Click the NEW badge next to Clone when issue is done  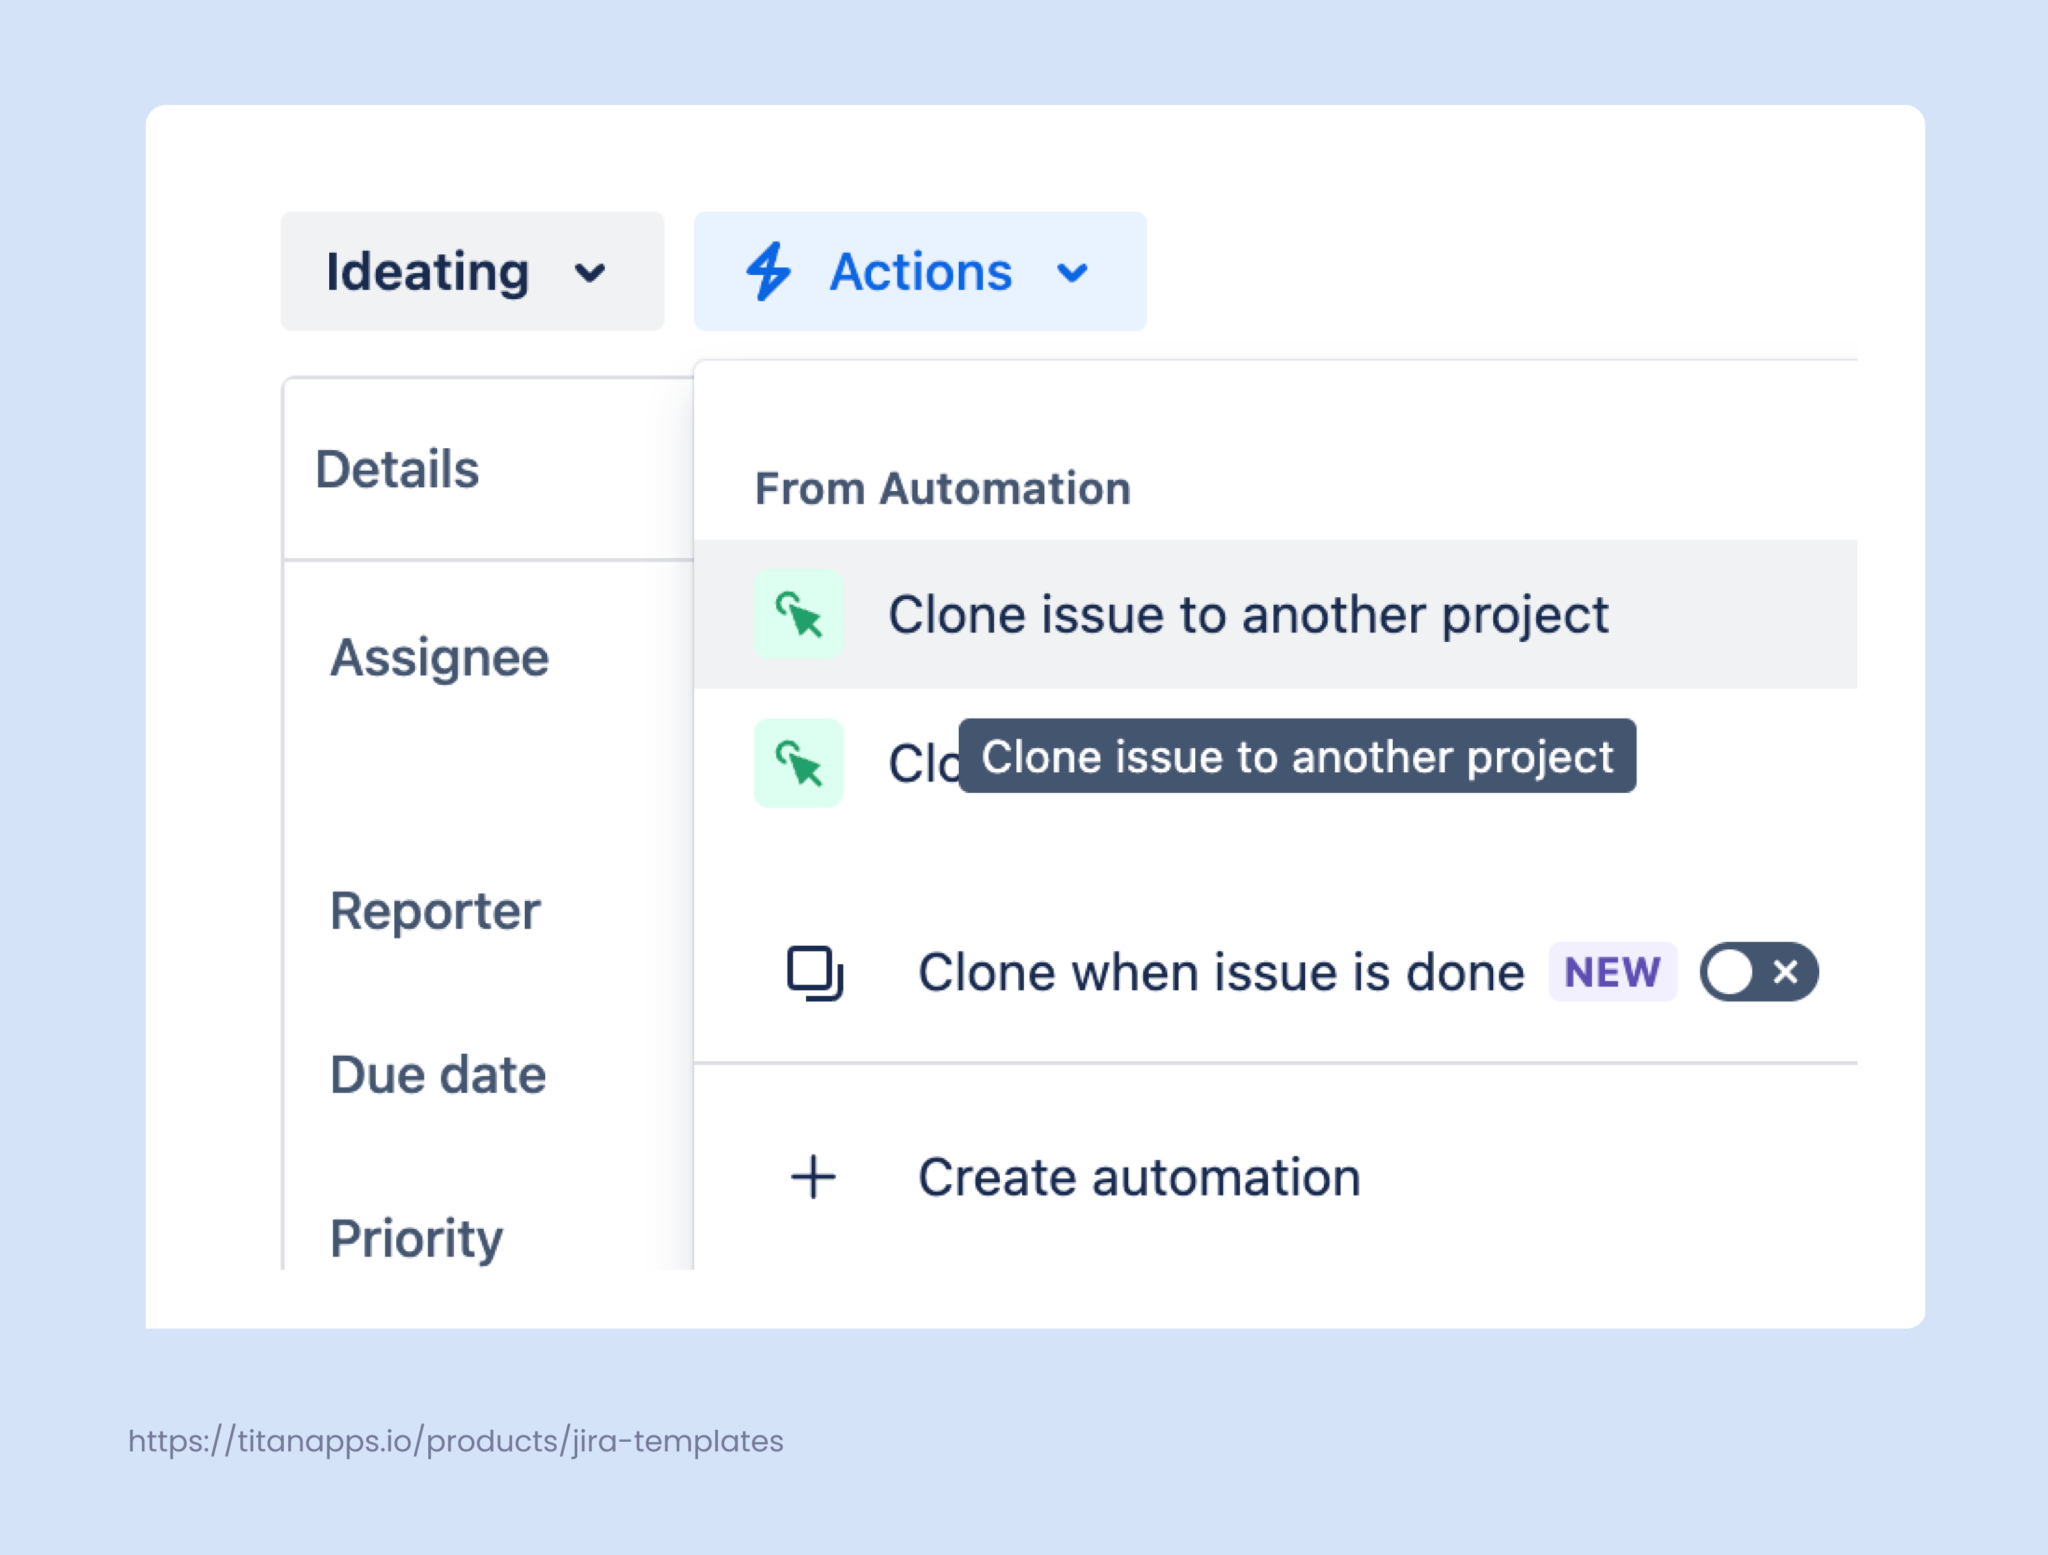click(x=1612, y=971)
